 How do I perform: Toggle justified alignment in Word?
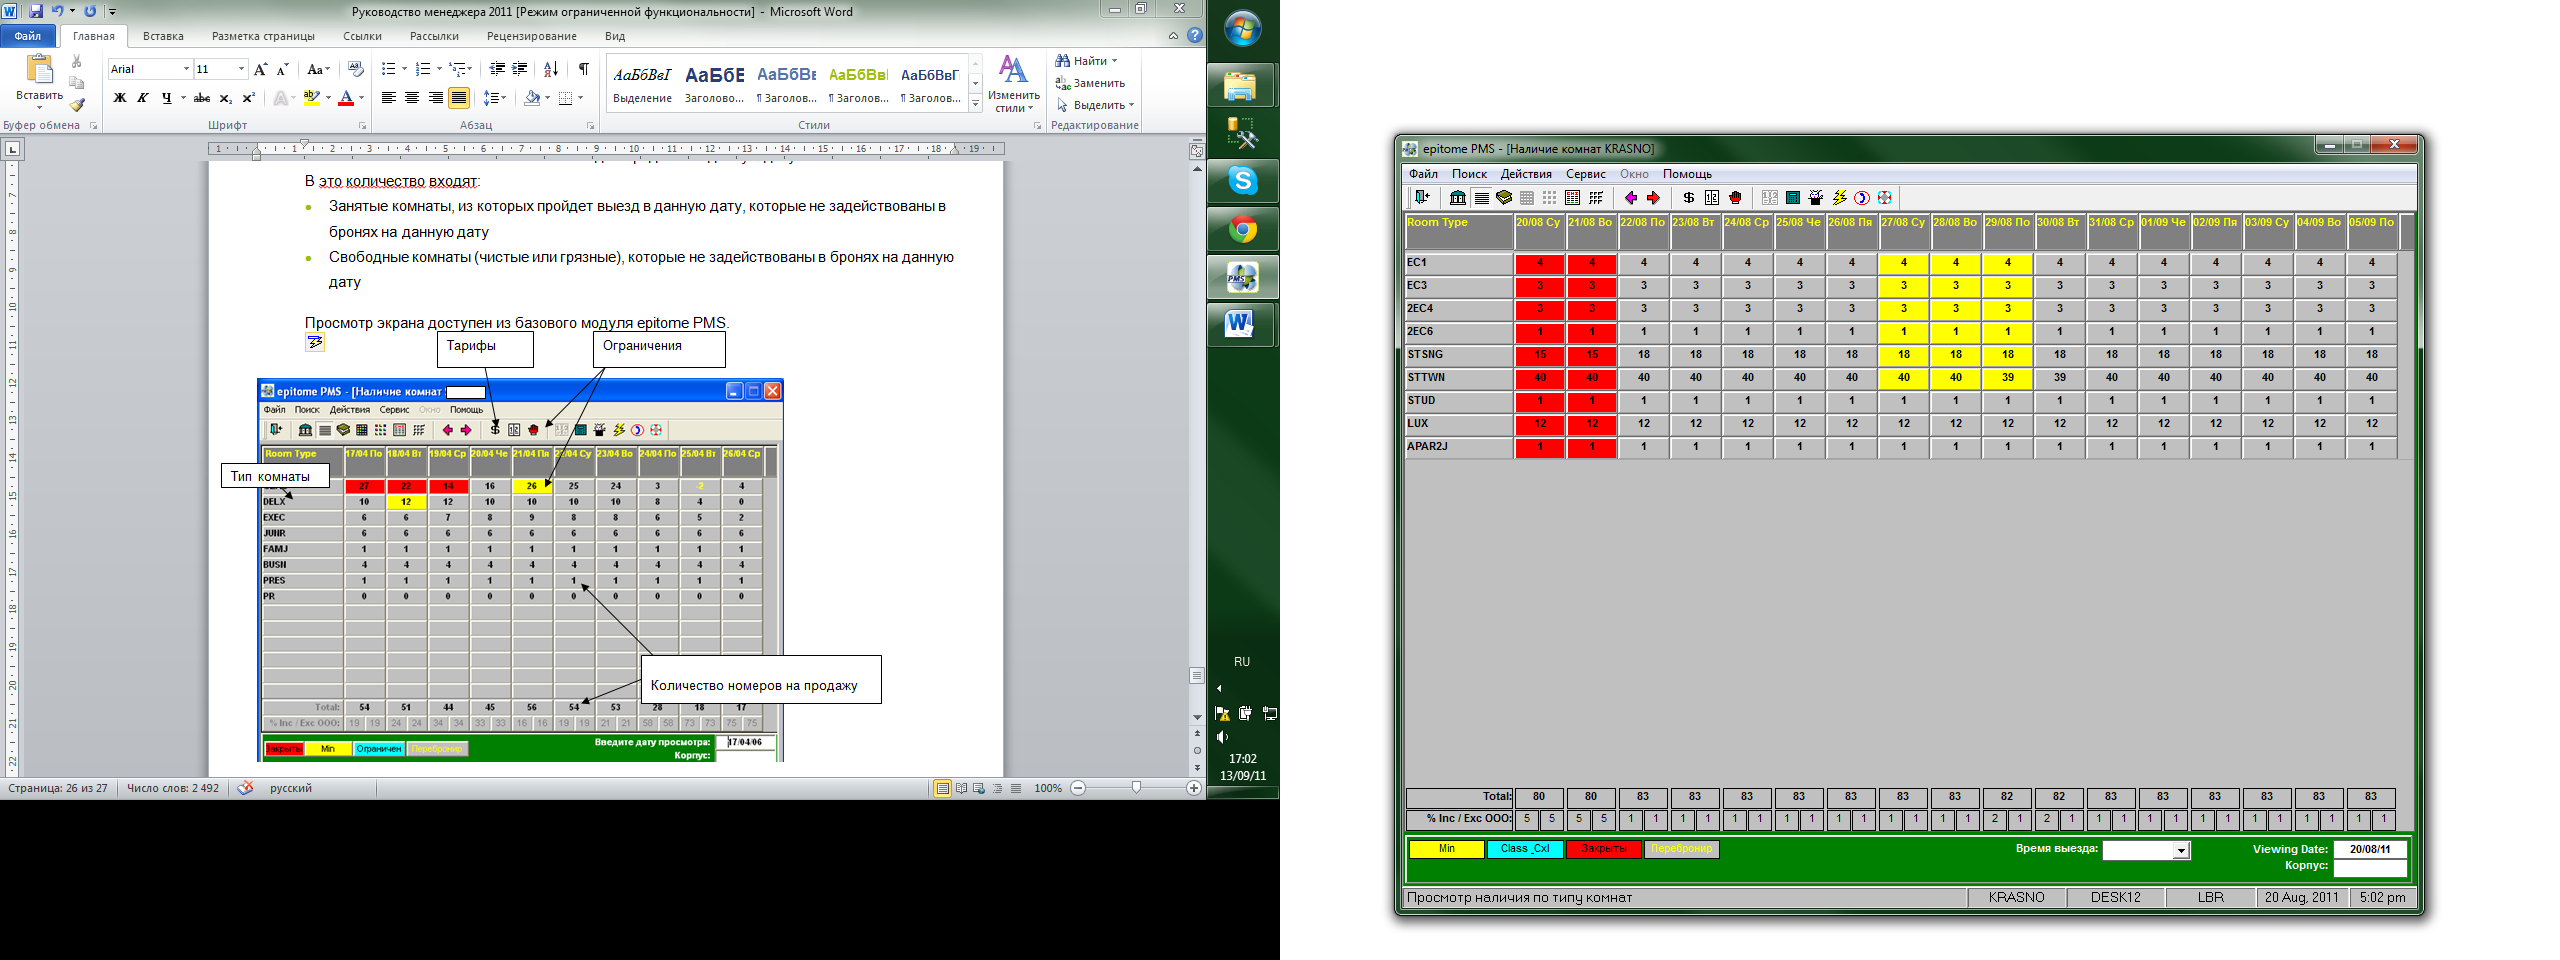[x=459, y=98]
